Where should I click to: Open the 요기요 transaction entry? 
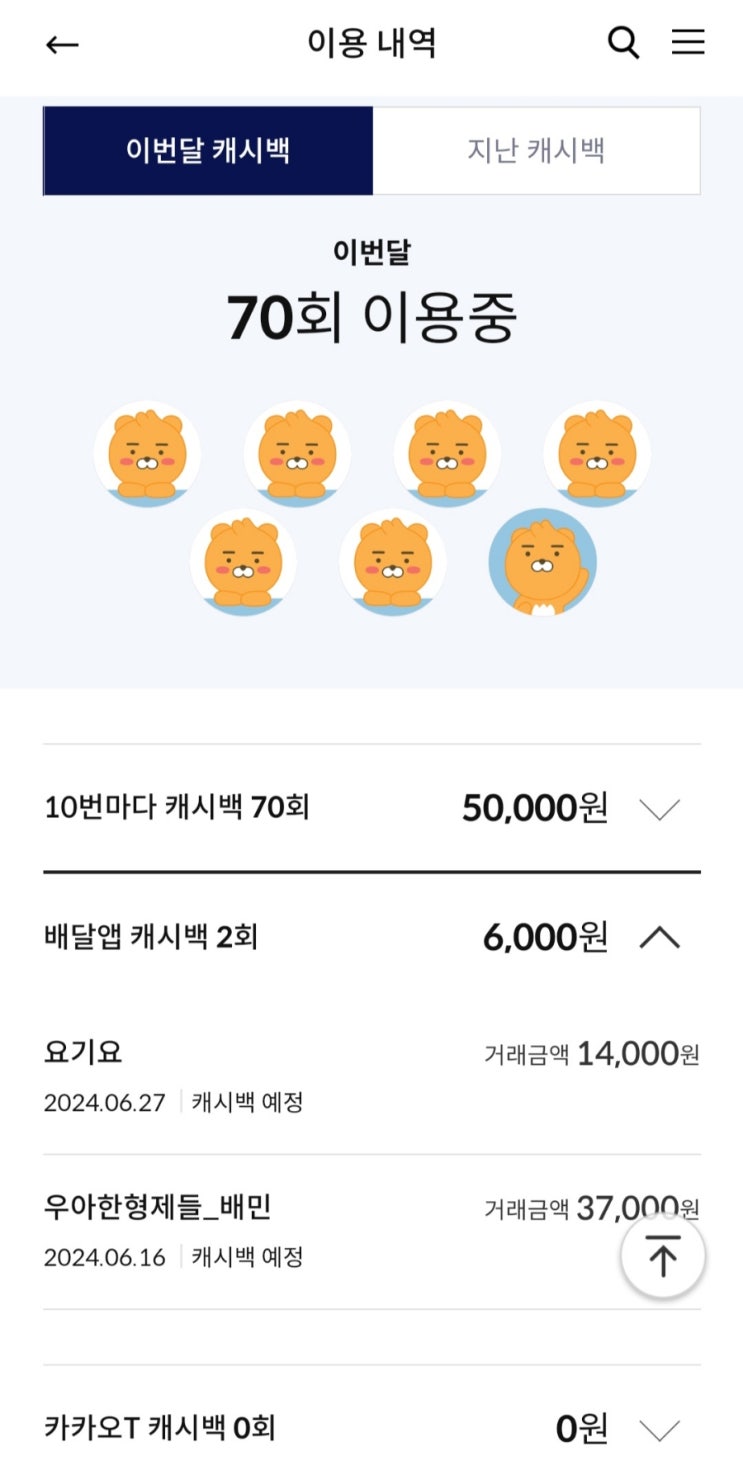(x=371, y=1075)
